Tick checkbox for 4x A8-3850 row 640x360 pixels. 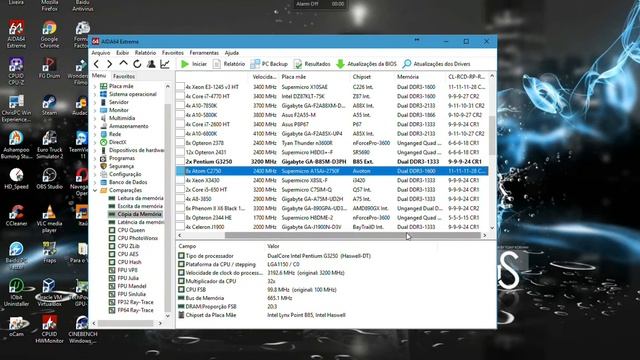coord(180,199)
